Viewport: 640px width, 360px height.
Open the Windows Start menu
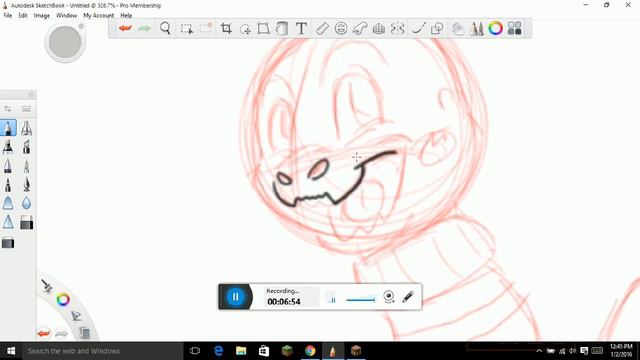(11, 351)
